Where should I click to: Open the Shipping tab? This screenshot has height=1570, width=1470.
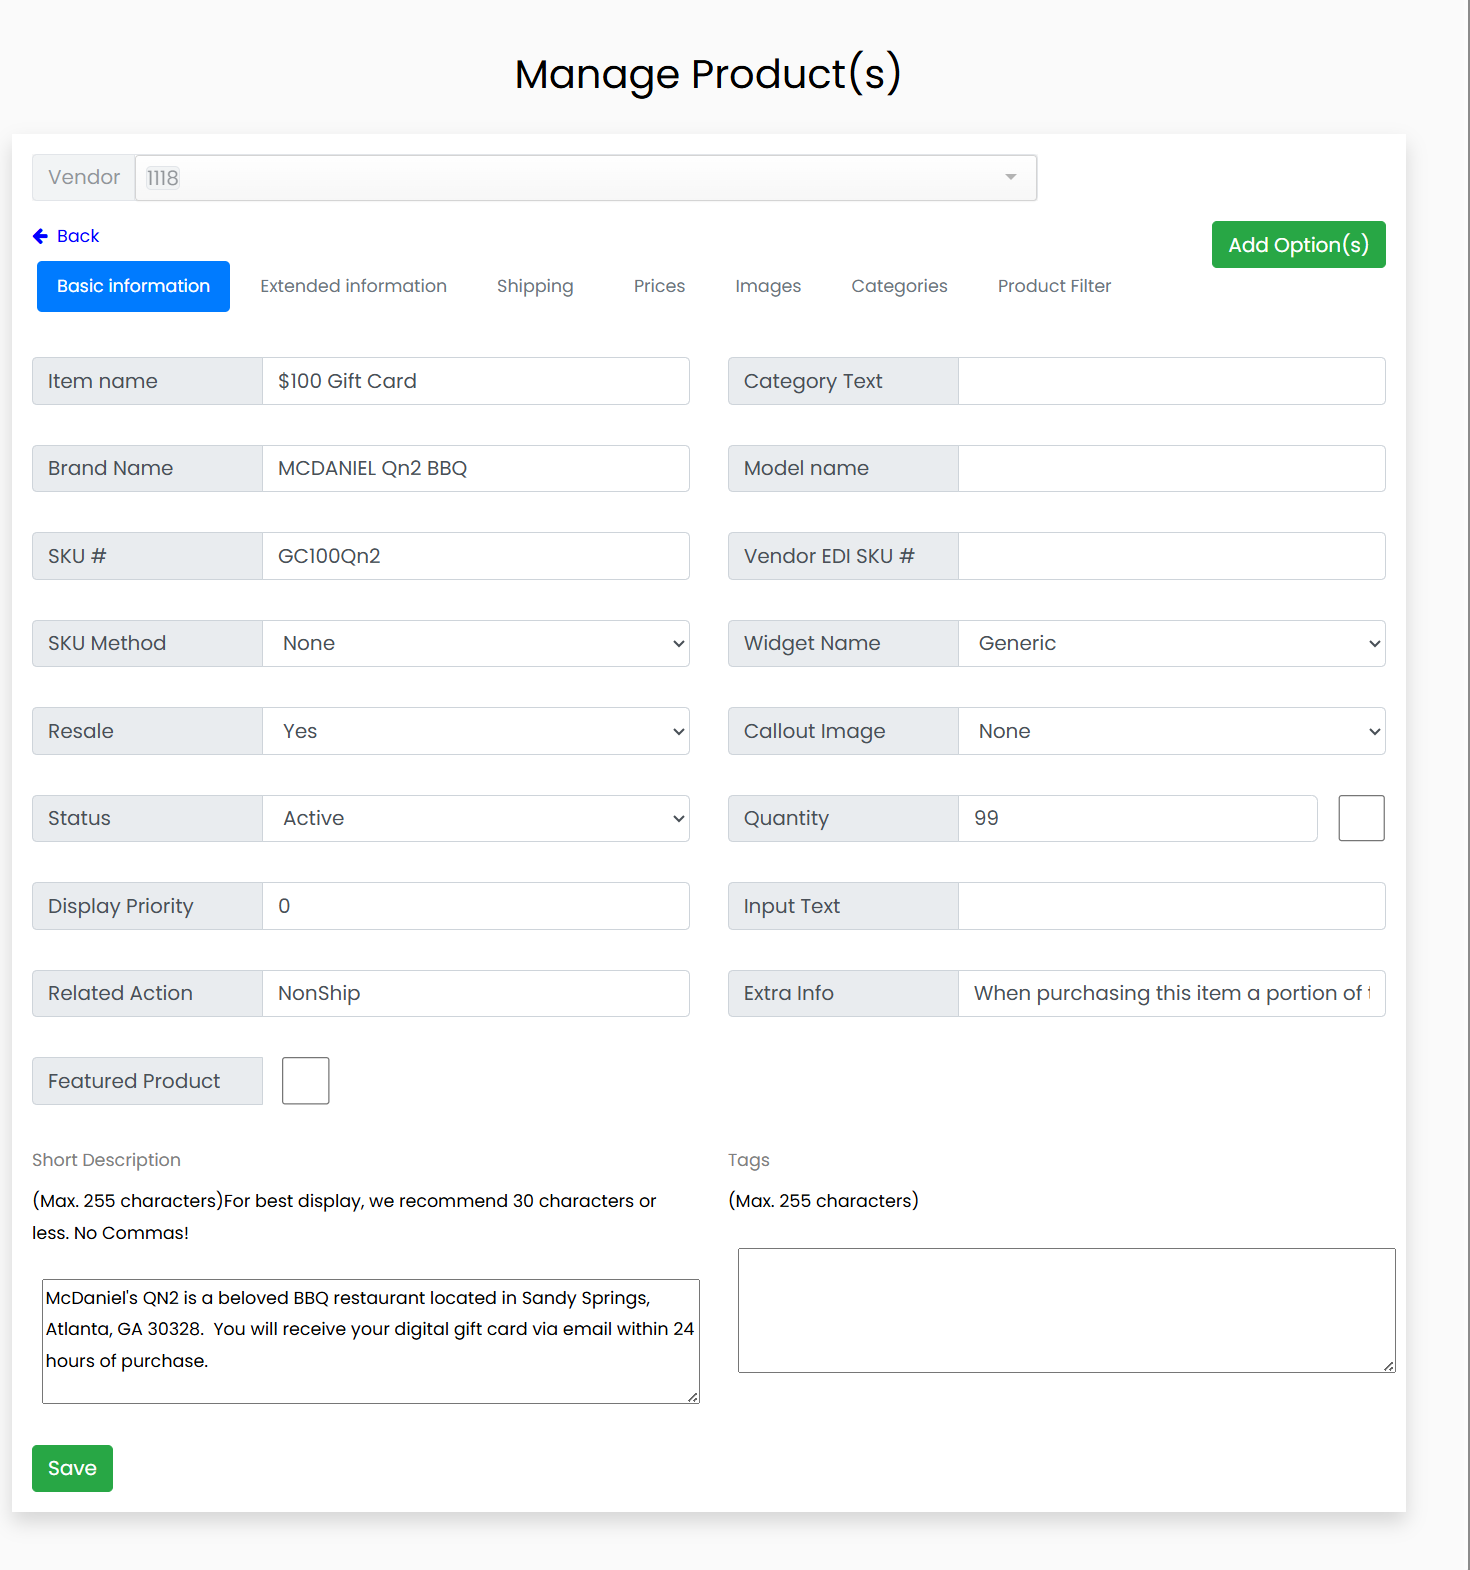(x=535, y=286)
